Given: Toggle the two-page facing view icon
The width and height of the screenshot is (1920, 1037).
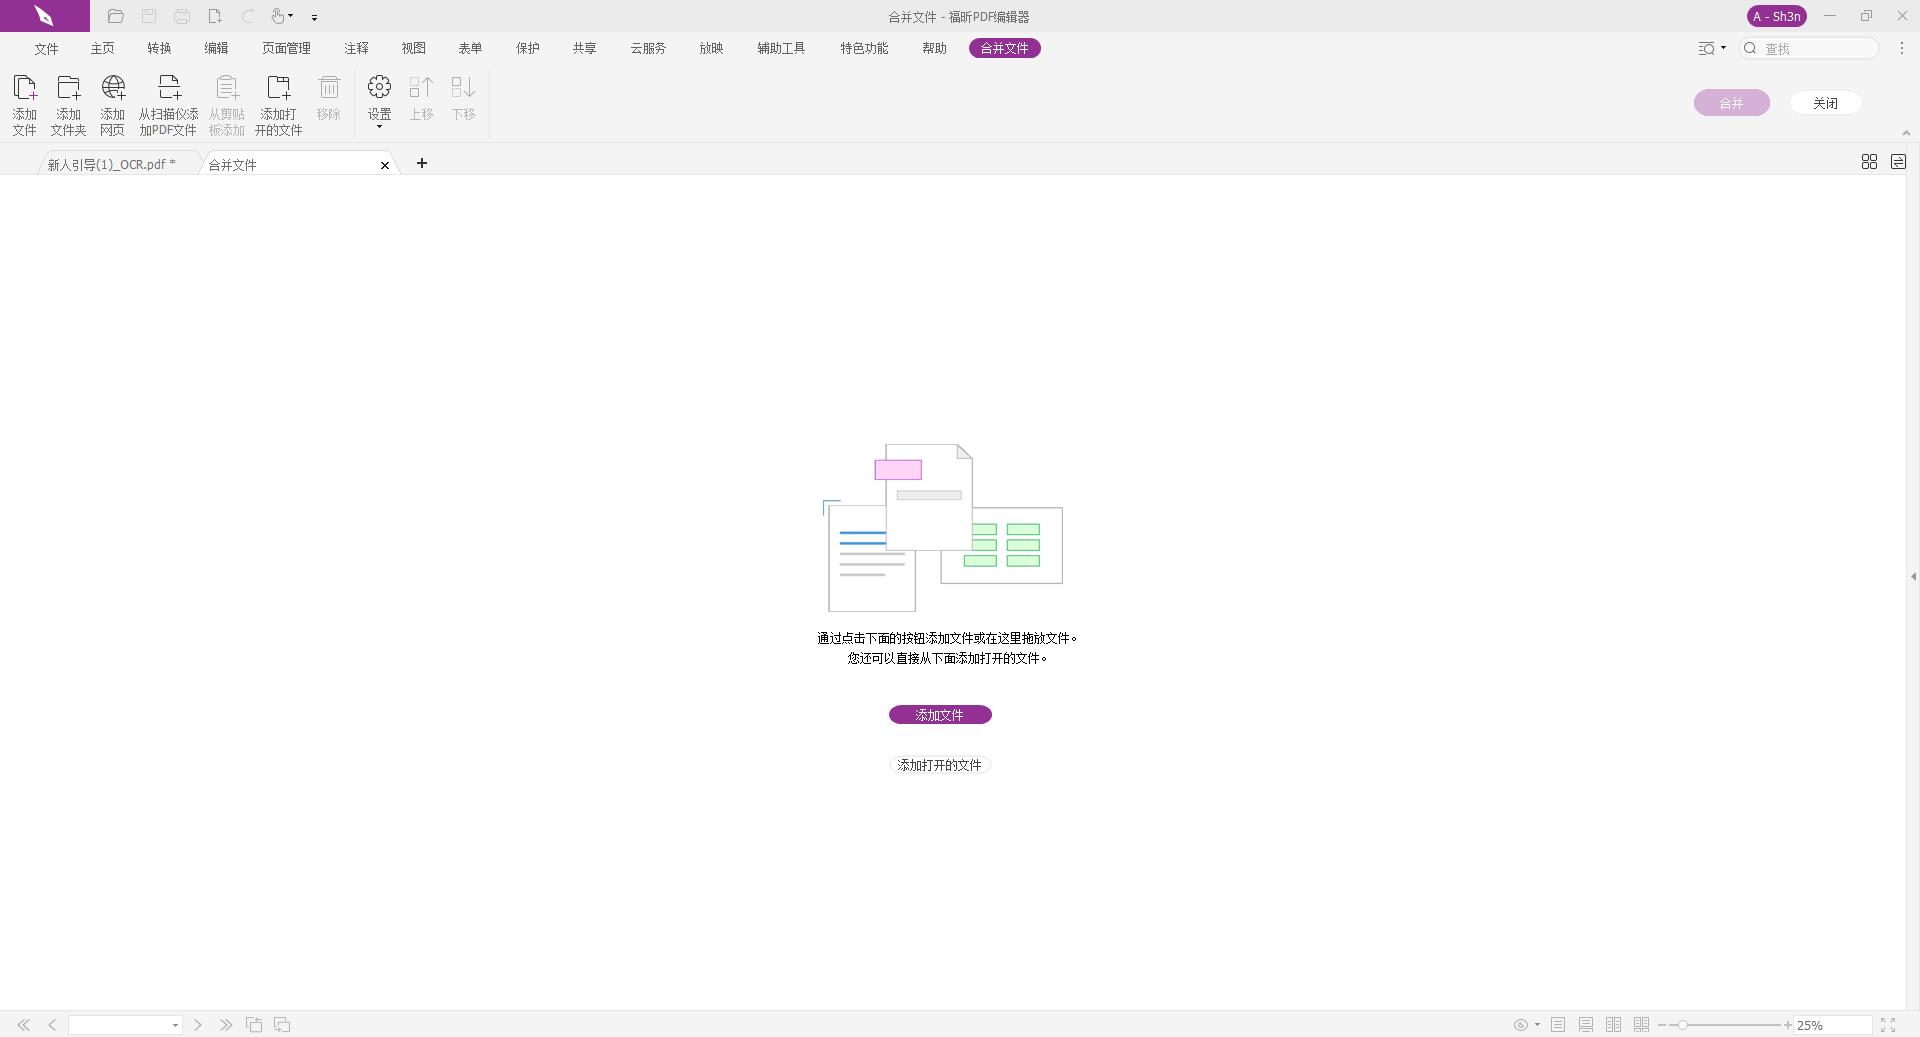Looking at the screenshot, I should point(1613,1025).
